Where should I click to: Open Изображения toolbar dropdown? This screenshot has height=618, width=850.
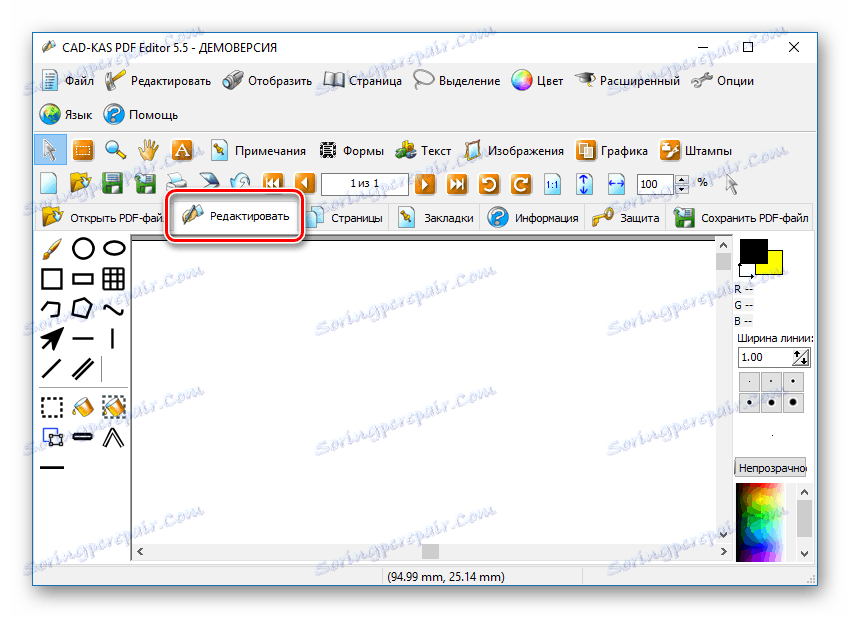coord(514,151)
